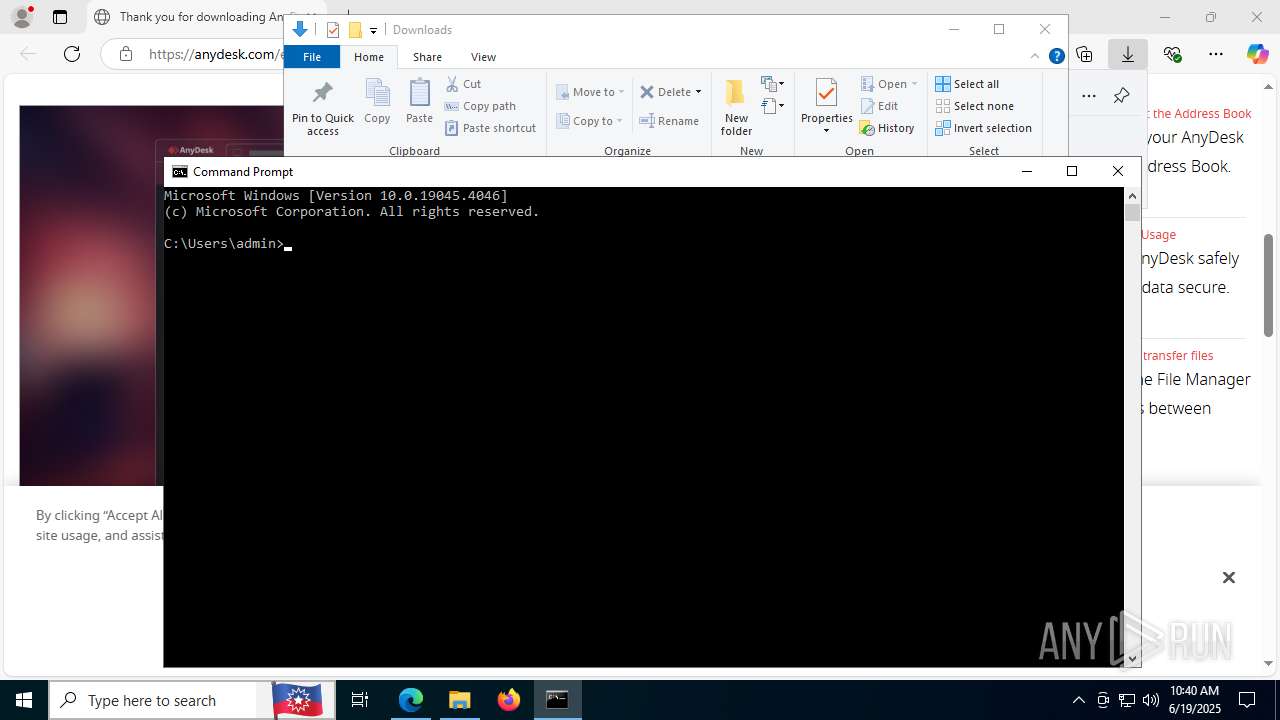Click the Address Book link
Screen dimensions: 1280x720
point(1201,113)
